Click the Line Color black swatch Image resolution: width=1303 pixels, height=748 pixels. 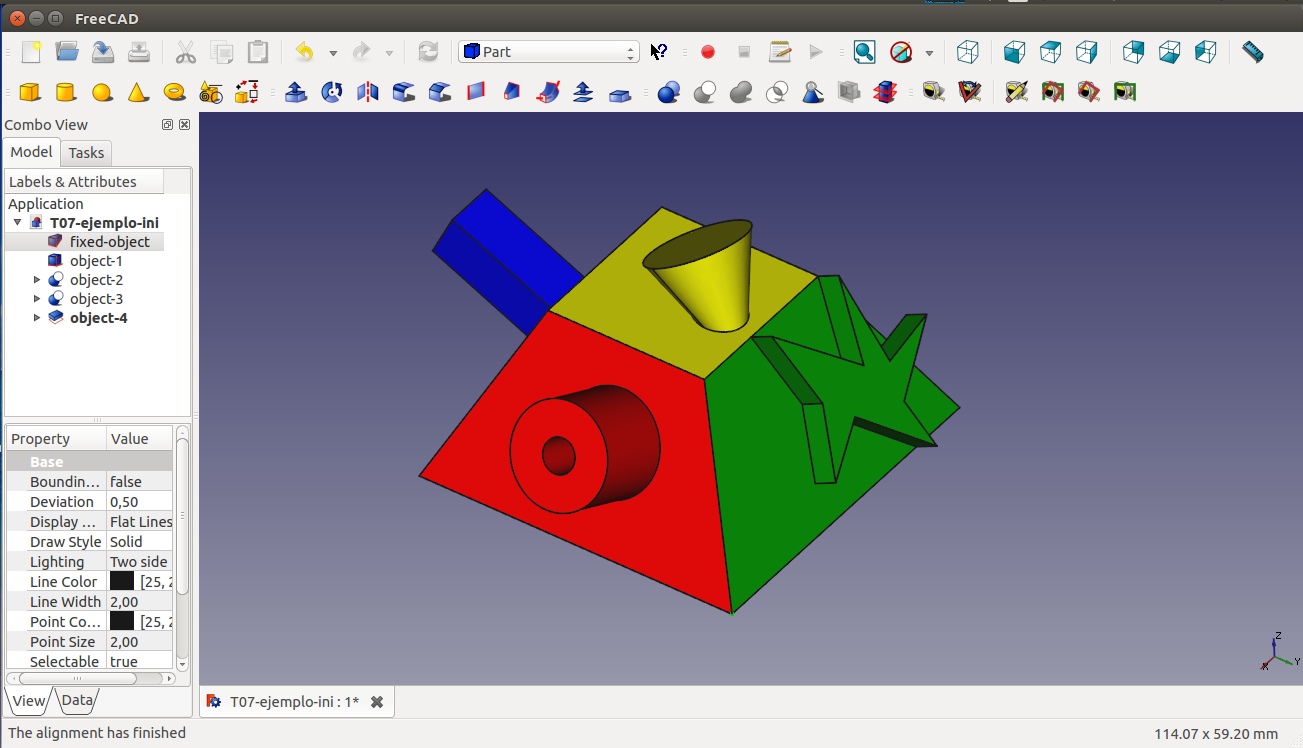(x=122, y=582)
